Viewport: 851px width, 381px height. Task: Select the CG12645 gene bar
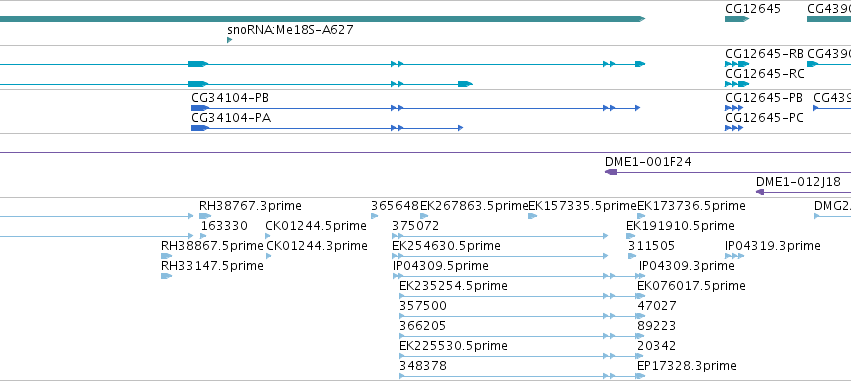[x=737, y=19]
